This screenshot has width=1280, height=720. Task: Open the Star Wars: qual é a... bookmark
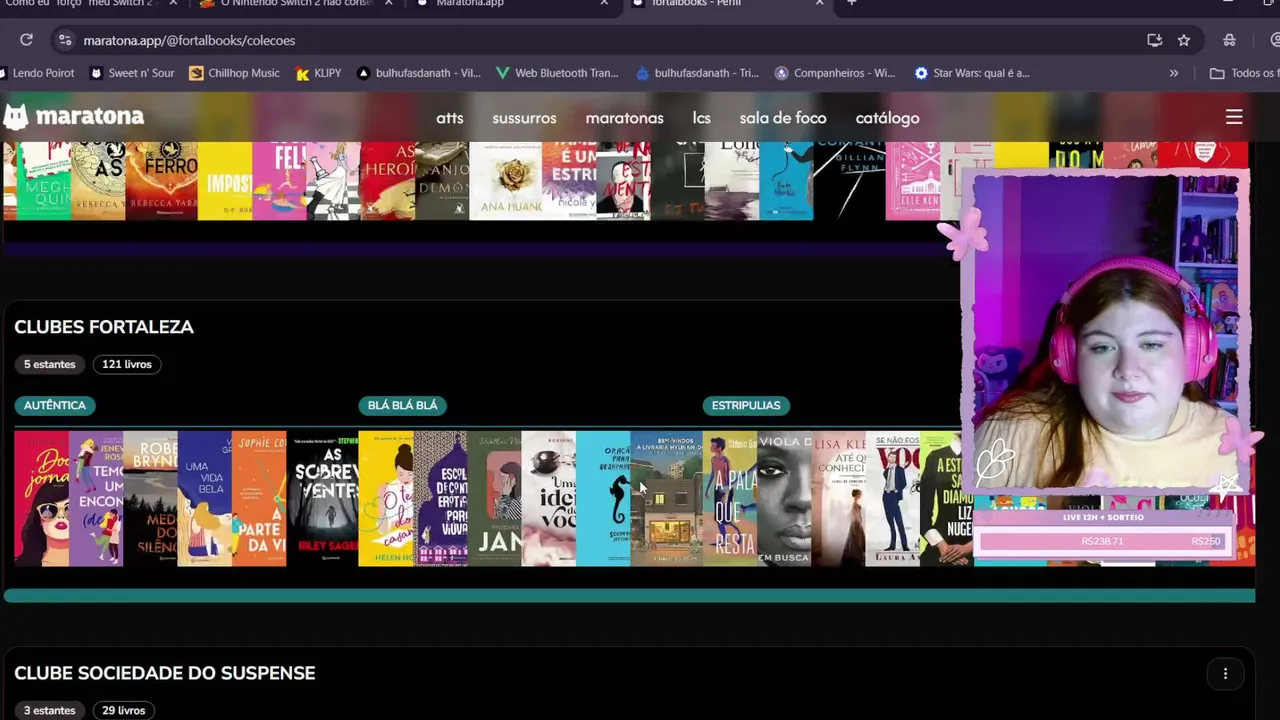tap(972, 73)
